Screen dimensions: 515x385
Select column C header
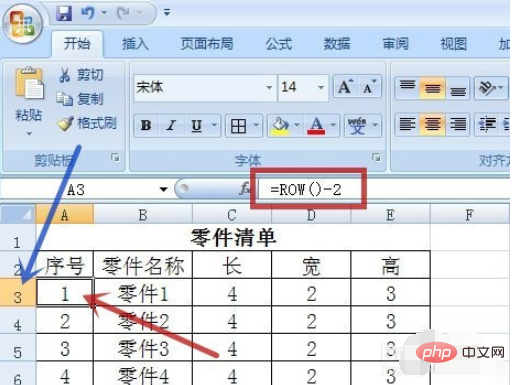232,214
